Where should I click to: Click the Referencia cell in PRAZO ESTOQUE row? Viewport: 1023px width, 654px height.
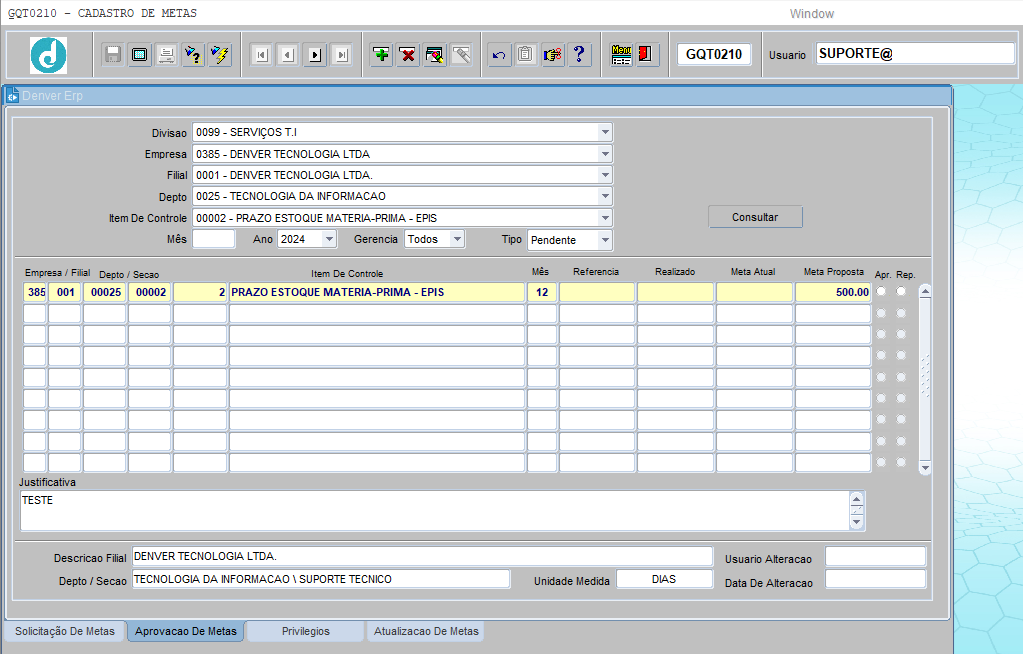click(x=597, y=292)
